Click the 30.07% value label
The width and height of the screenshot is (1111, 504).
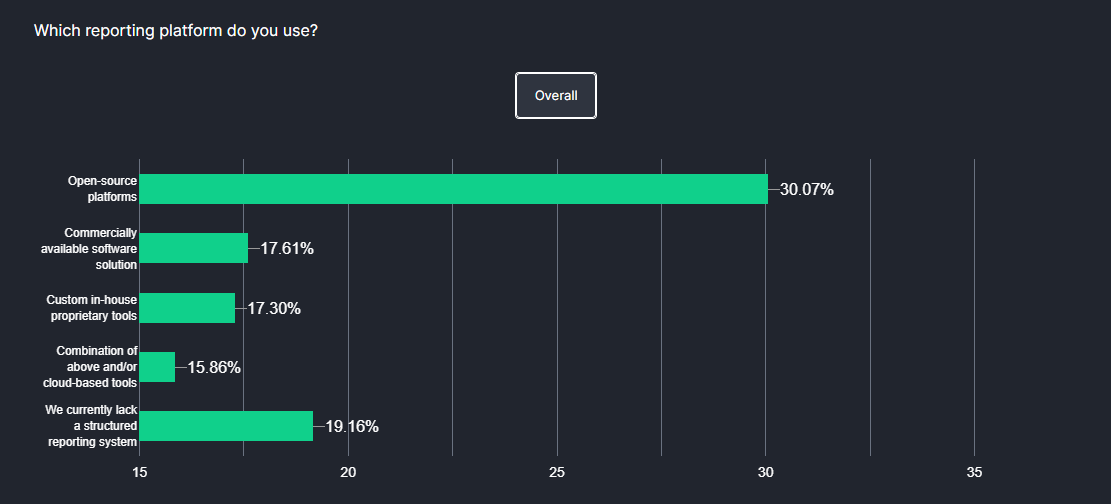[x=806, y=190]
